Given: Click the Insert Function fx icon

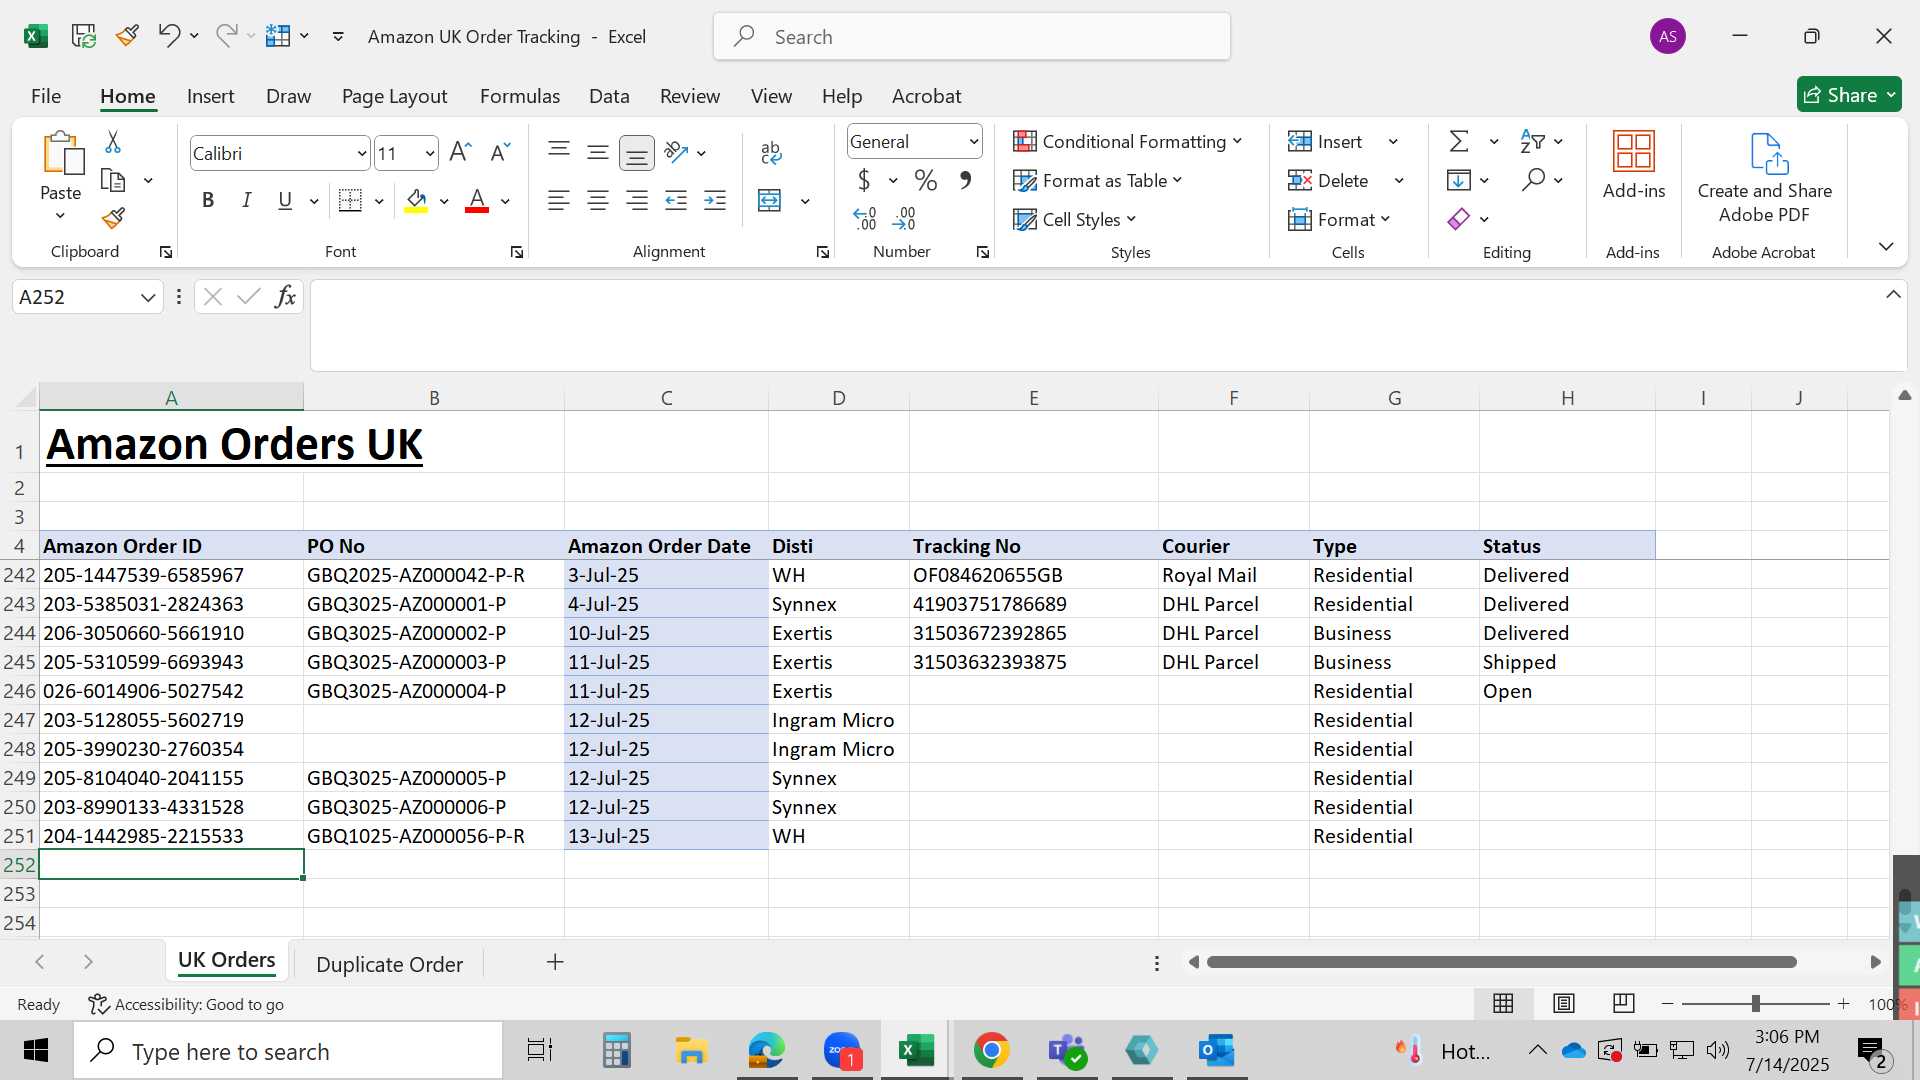Looking at the screenshot, I should (285, 296).
